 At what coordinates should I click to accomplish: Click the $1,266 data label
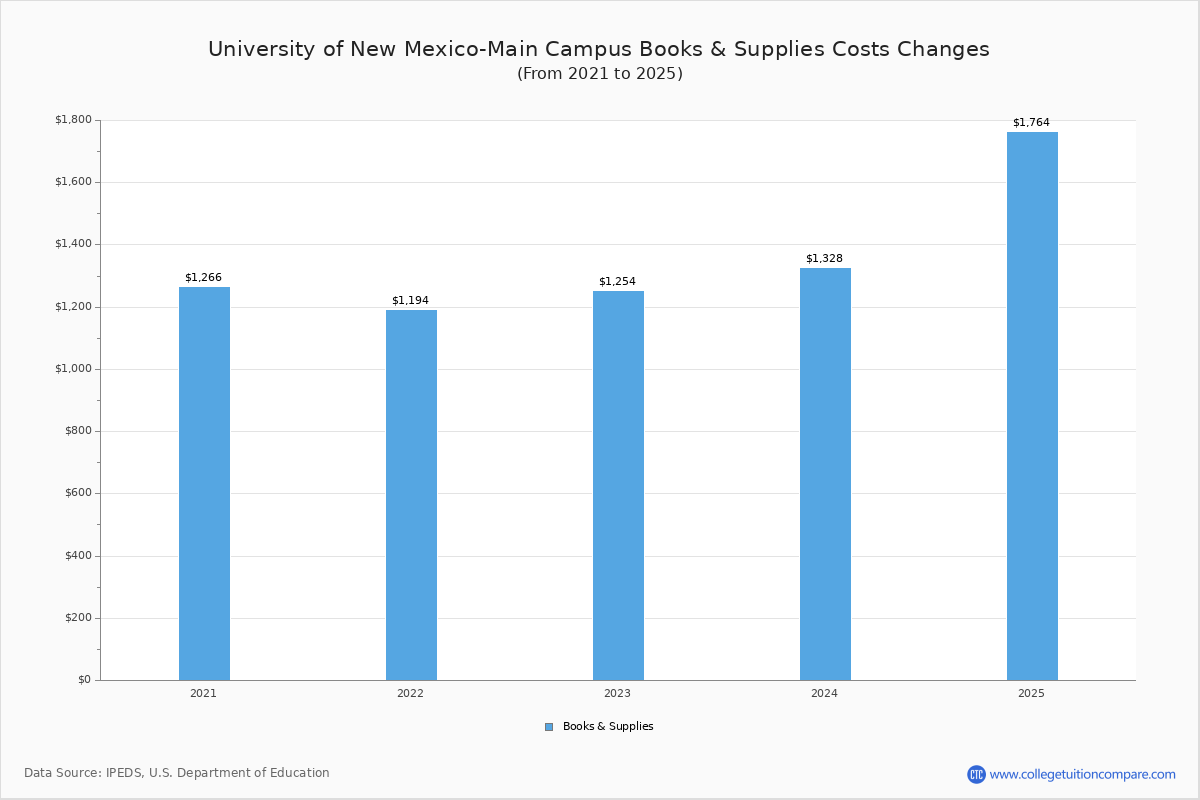click(203, 278)
